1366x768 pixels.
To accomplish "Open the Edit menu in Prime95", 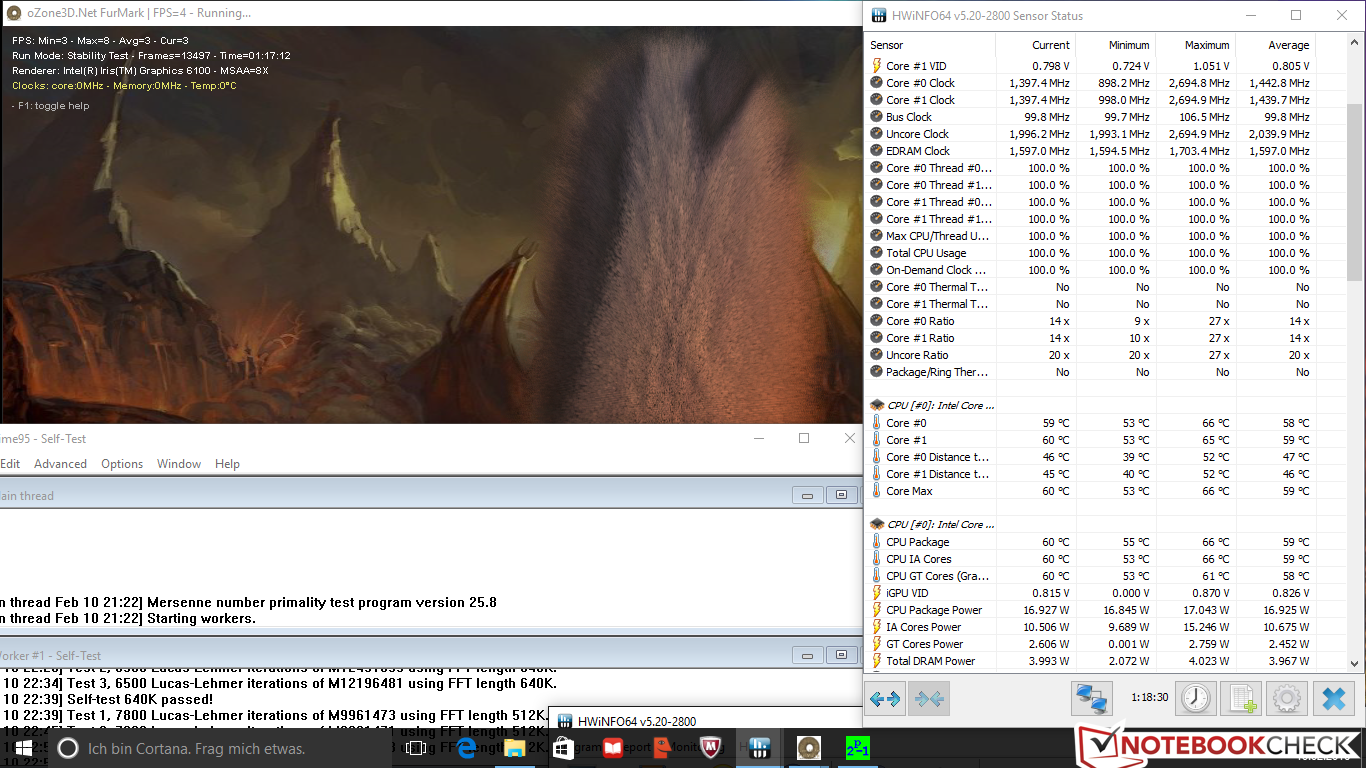I will click(10, 464).
